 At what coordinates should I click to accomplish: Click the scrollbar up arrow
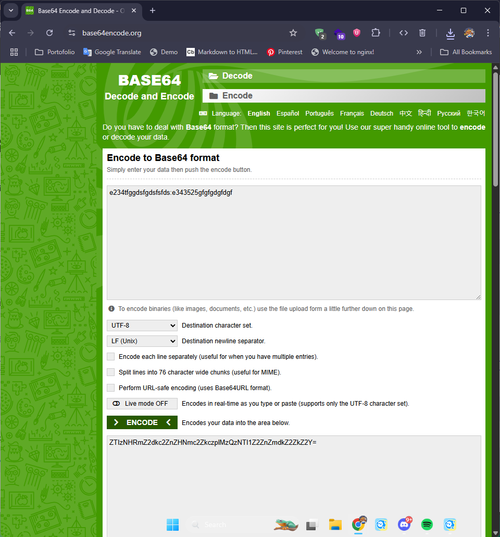[495, 67]
